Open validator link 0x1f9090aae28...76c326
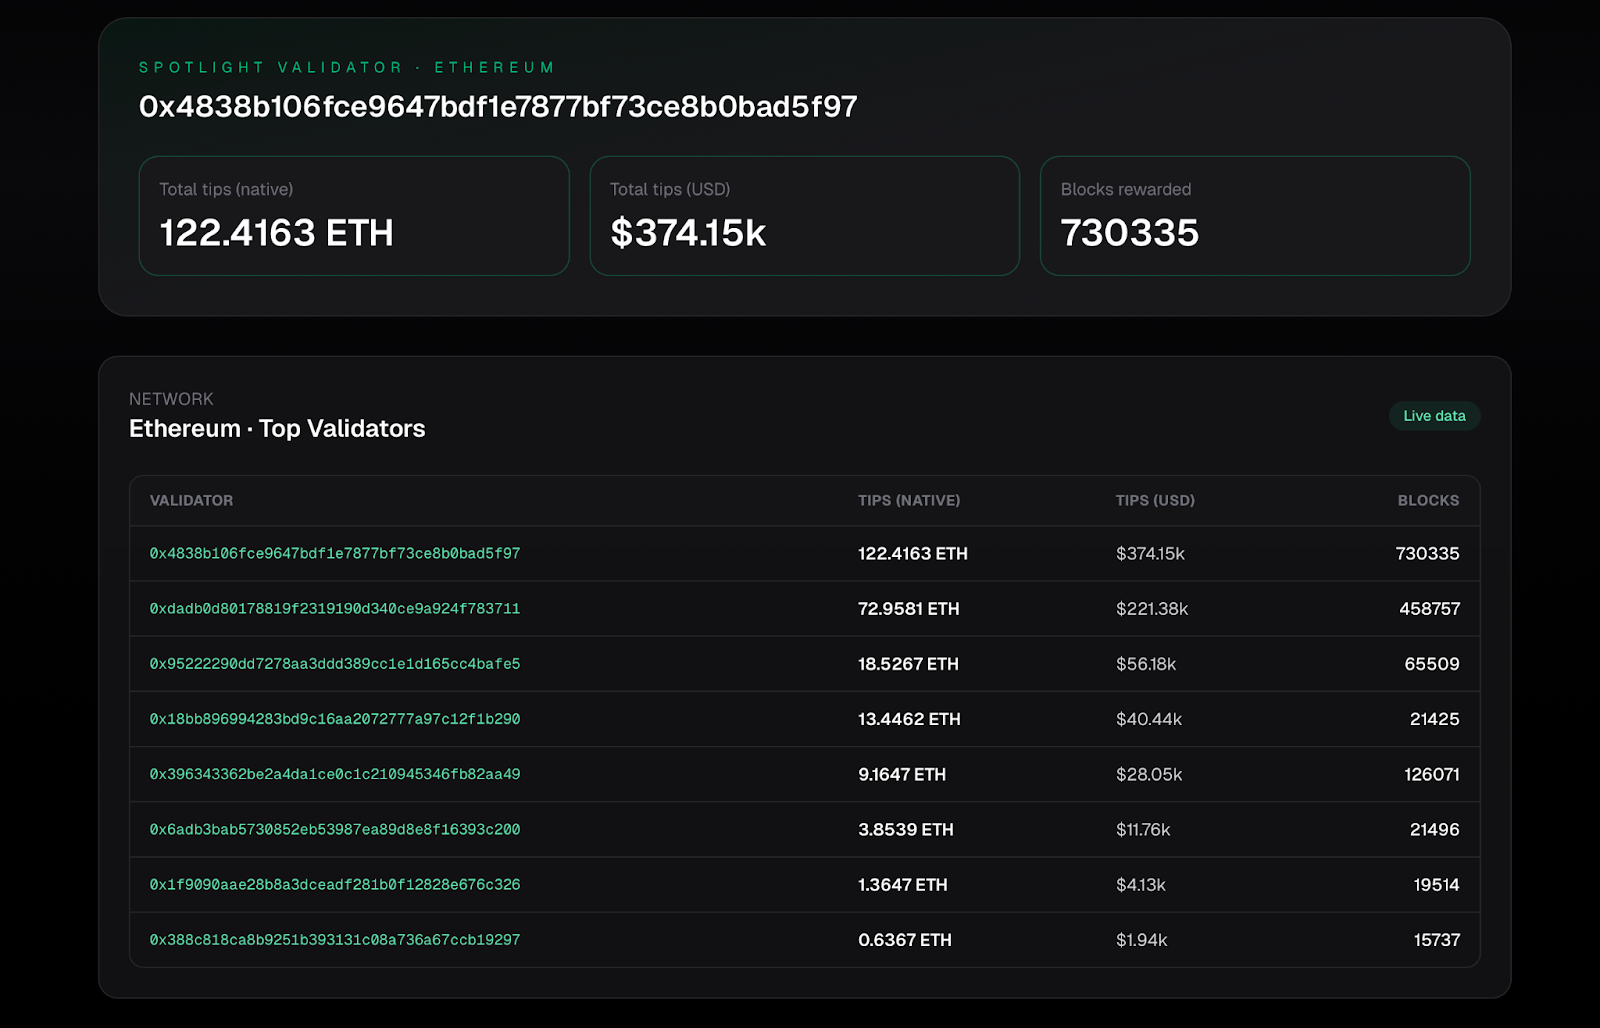1600x1028 pixels. coord(334,884)
